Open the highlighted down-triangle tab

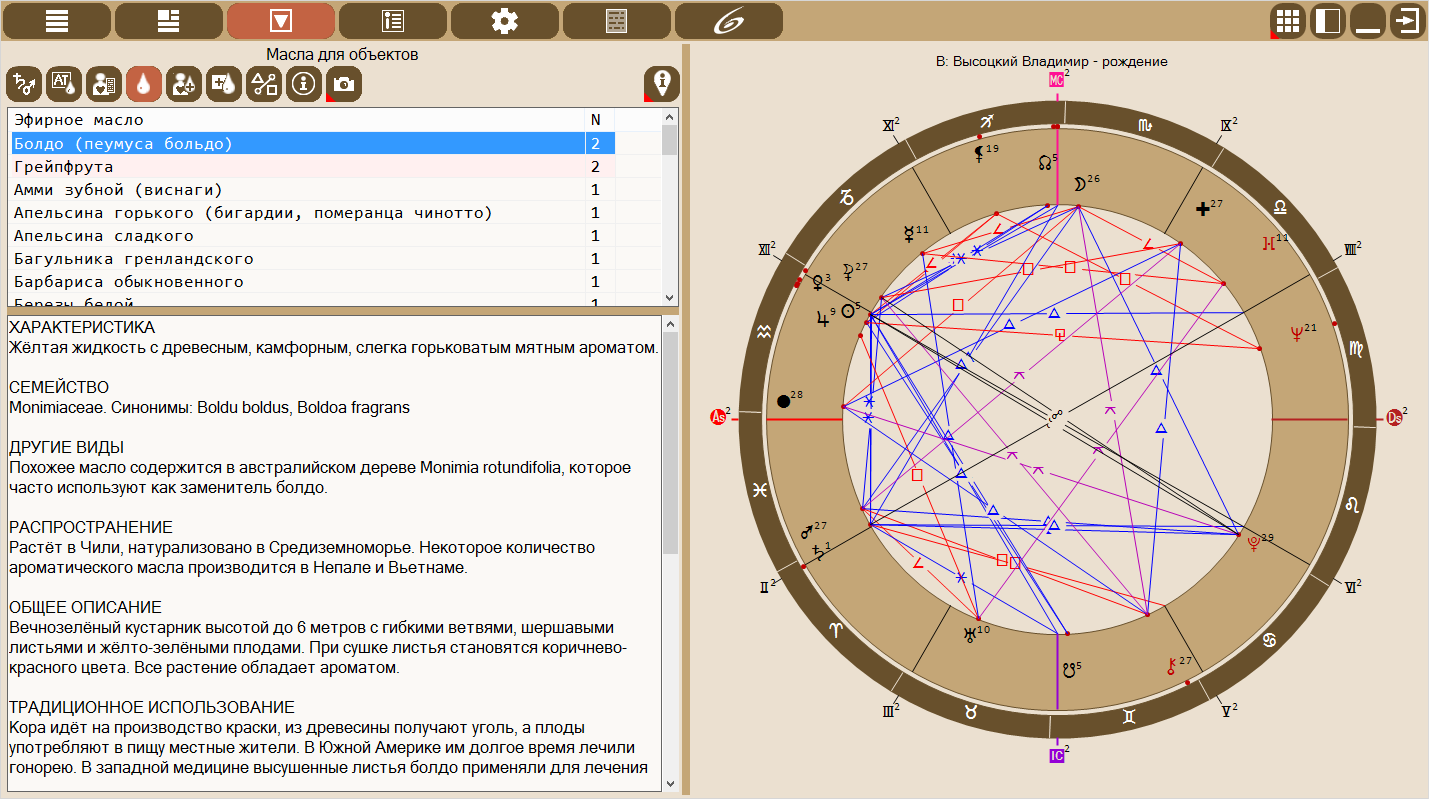(x=281, y=21)
